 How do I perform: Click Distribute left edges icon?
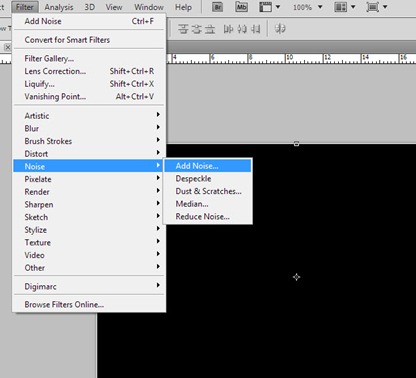click(228, 29)
